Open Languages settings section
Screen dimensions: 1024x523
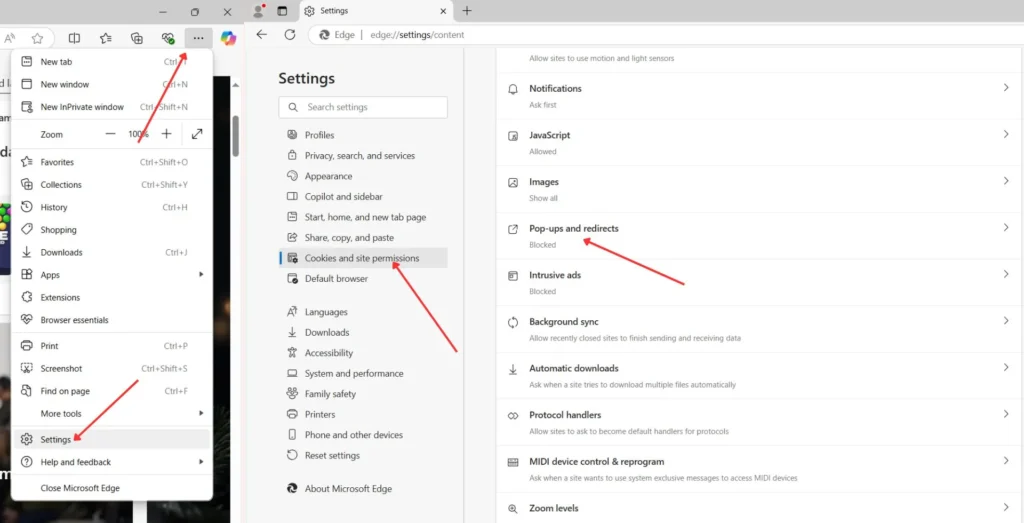coord(363,312)
